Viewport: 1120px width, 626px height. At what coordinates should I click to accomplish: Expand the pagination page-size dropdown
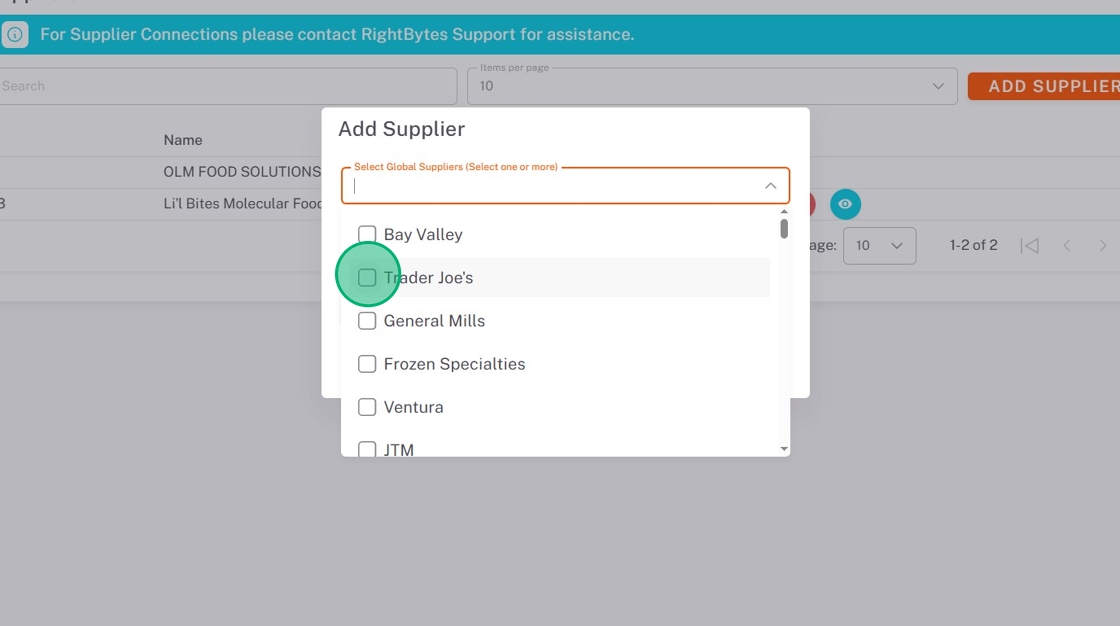(879, 246)
